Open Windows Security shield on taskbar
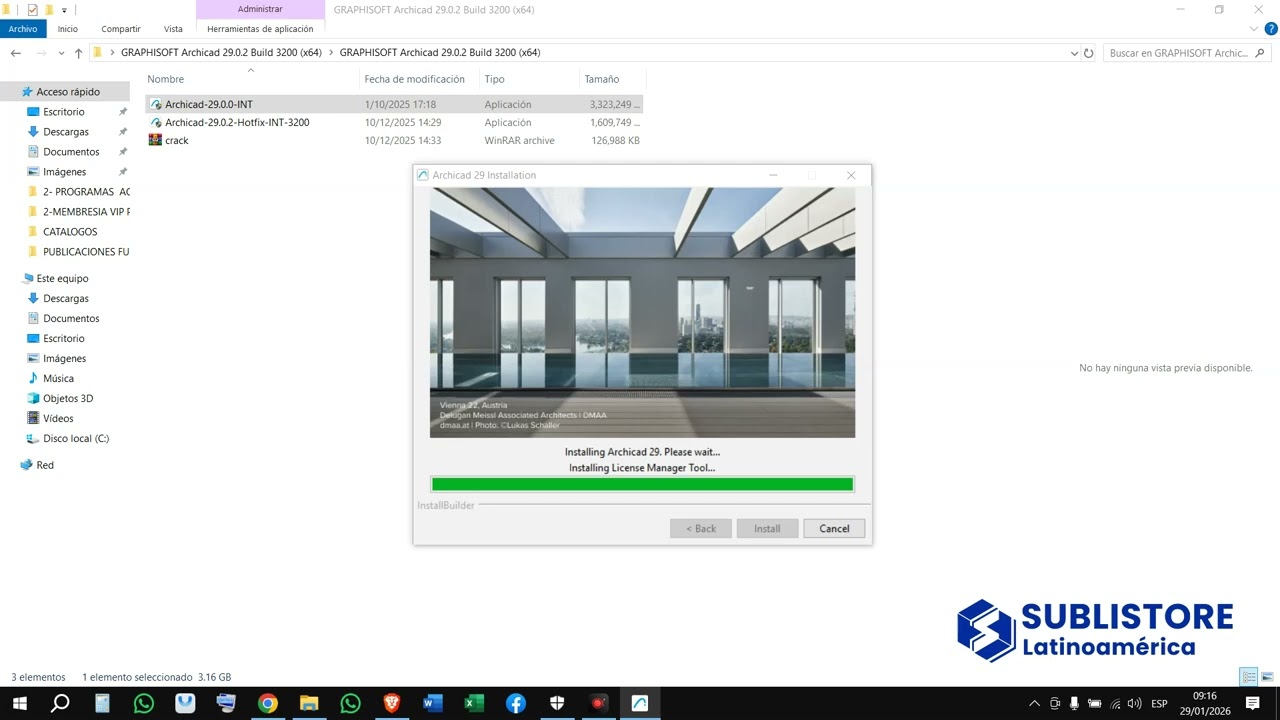The height and width of the screenshot is (720, 1280). pos(557,703)
